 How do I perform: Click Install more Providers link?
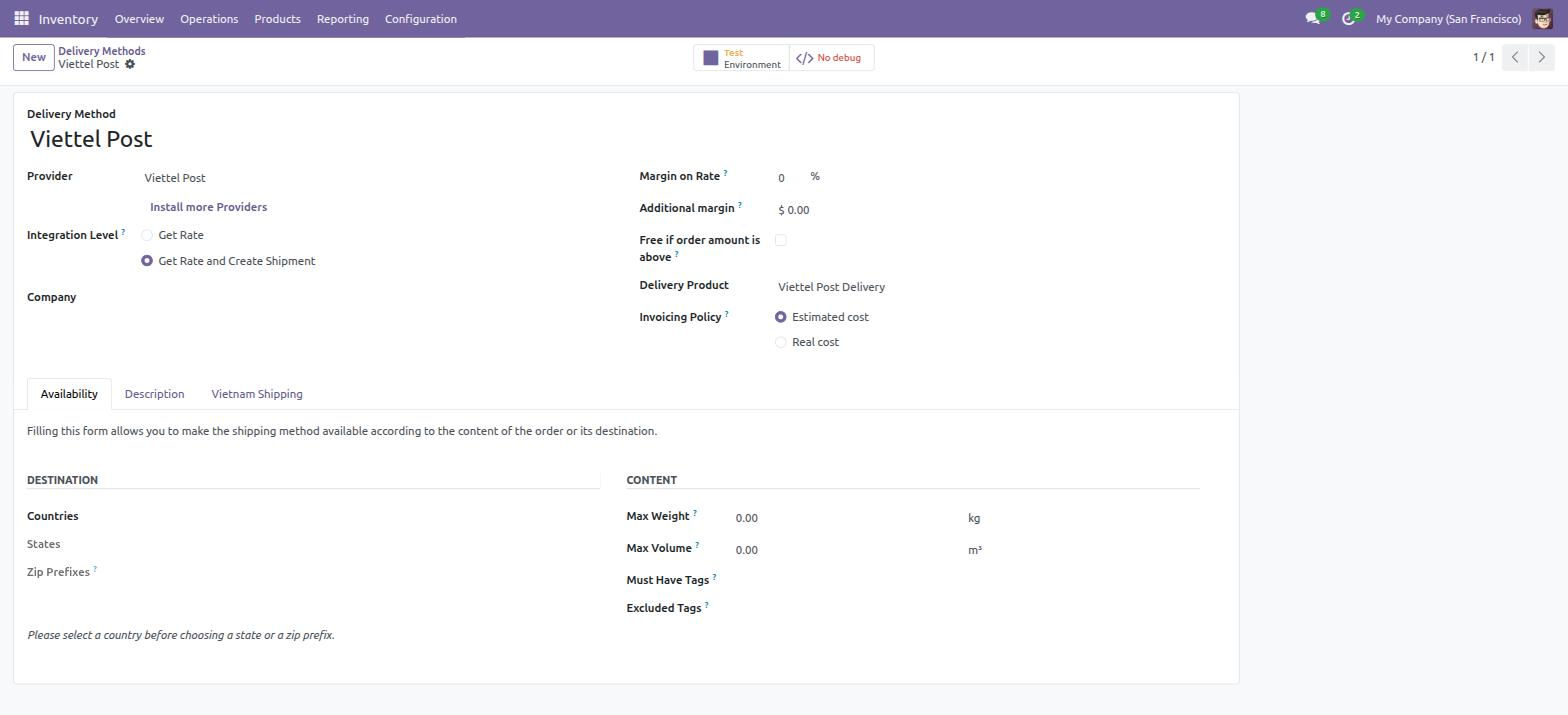[x=208, y=207]
